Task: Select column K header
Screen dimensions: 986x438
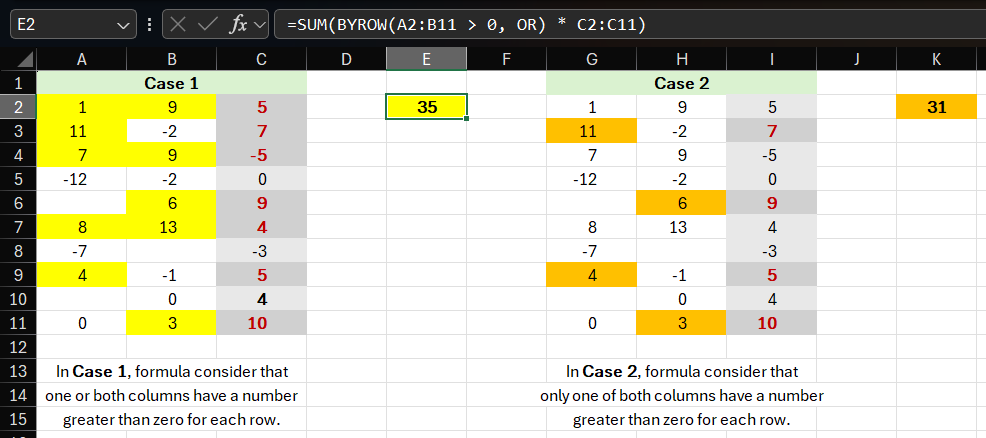Action: 936,60
